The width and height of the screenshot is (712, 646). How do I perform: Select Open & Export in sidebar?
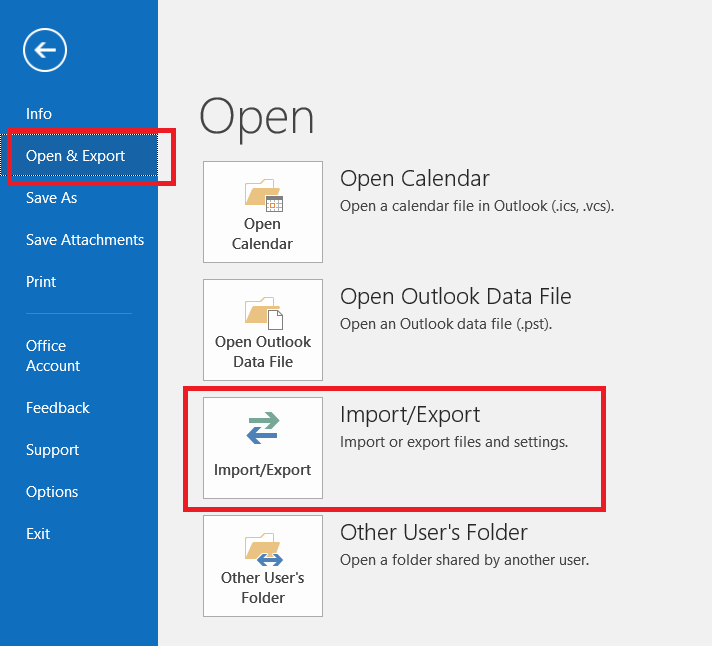tap(79, 155)
